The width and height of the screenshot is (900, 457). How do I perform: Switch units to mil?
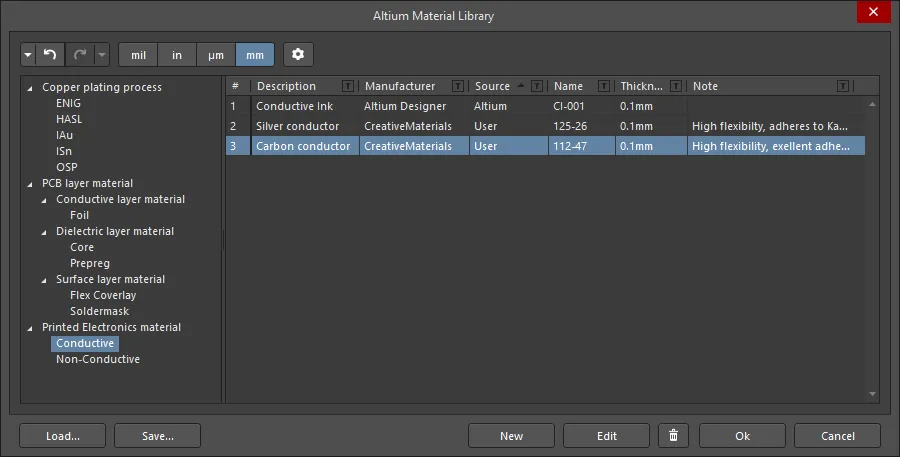pyautogui.click(x=138, y=55)
